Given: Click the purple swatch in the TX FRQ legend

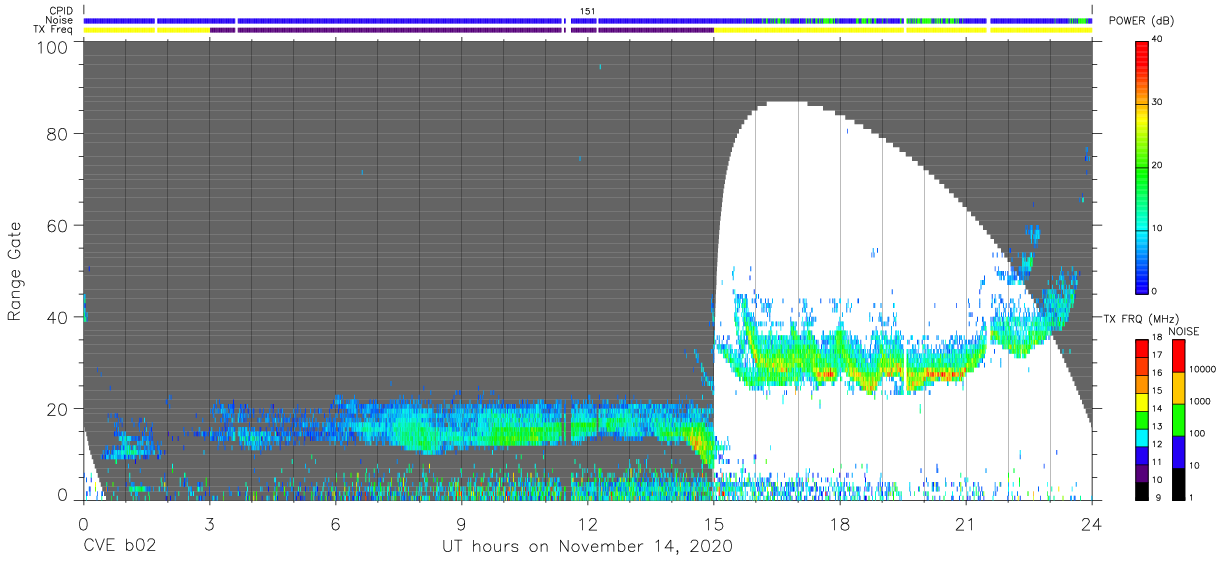Looking at the screenshot, I should click(x=1143, y=473).
